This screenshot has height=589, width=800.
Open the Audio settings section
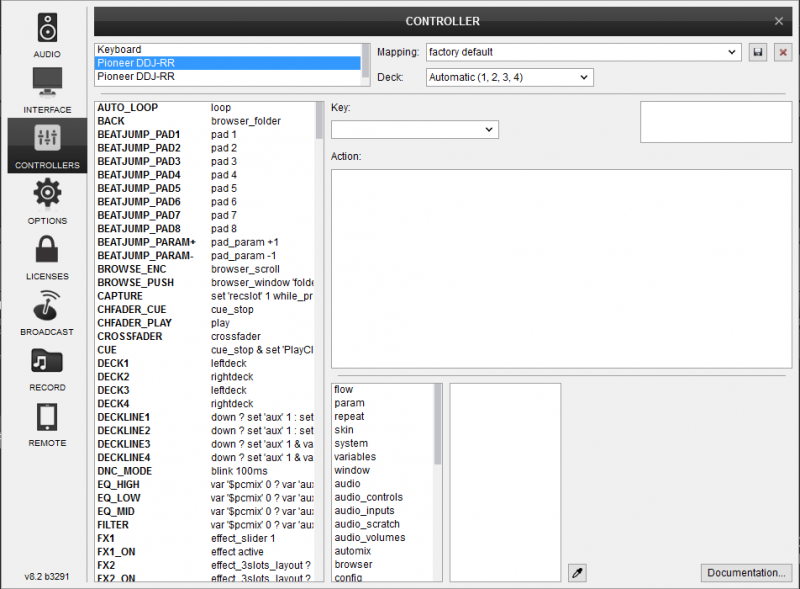(47, 34)
